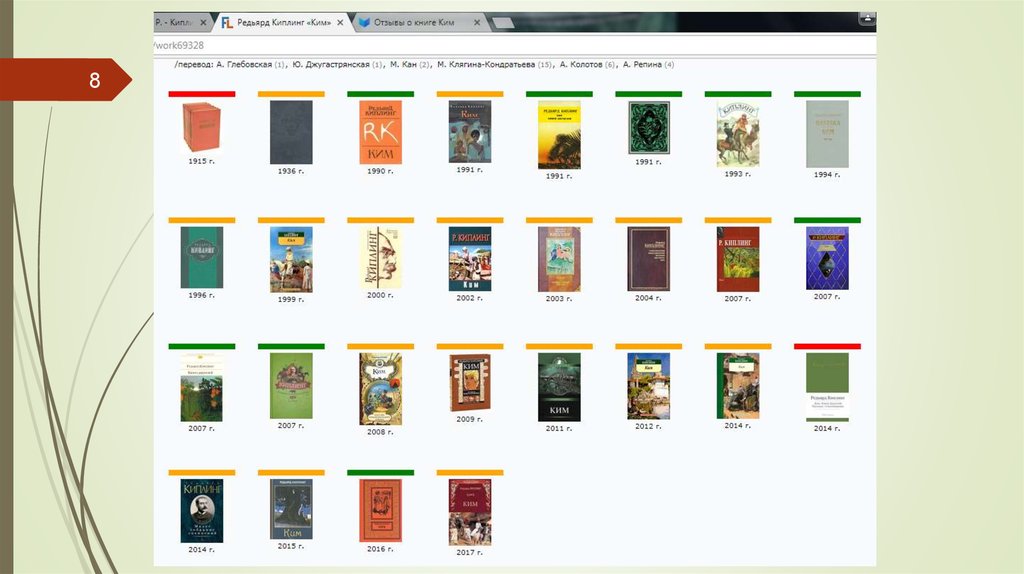Click the '2017 г.' year label

tap(470, 552)
